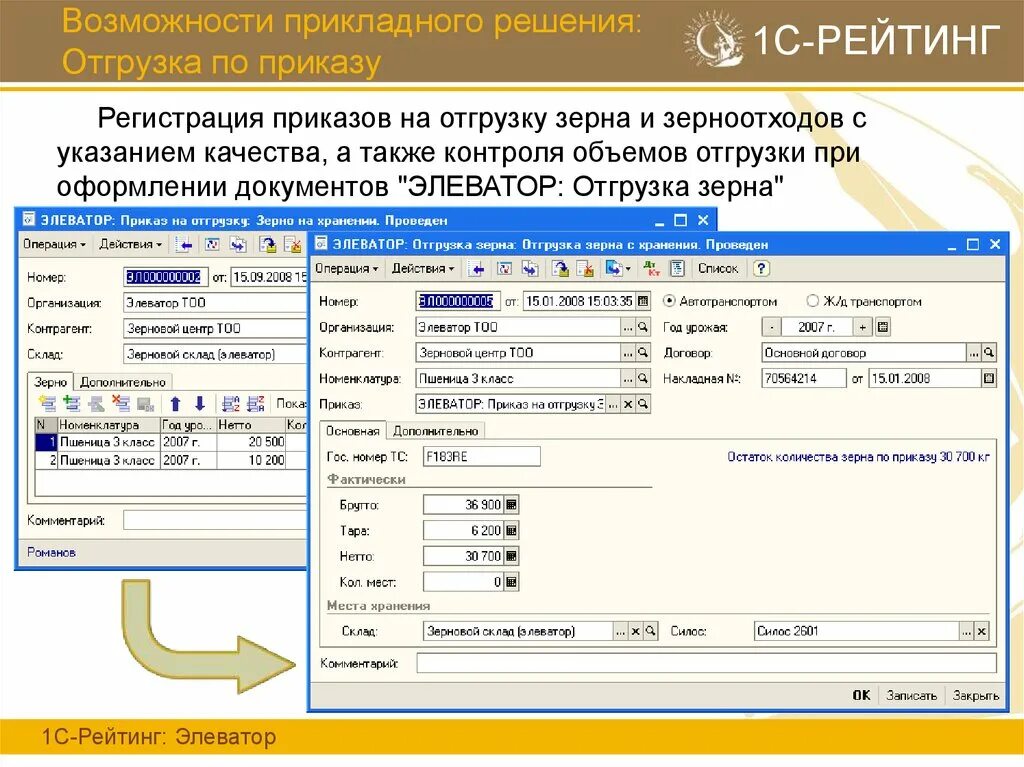
Task: Click the document structure report icon next to Дт/Кт
Action: coord(677,269)
